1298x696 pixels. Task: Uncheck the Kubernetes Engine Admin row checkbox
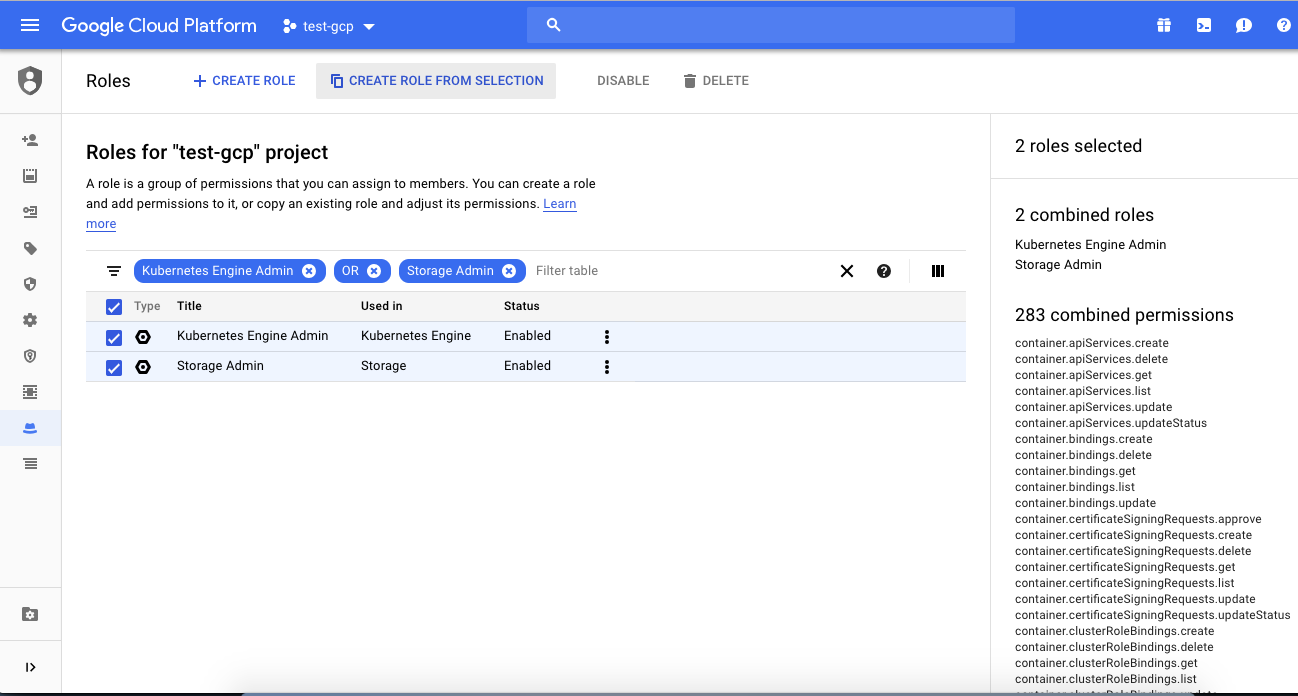(114, 338)
